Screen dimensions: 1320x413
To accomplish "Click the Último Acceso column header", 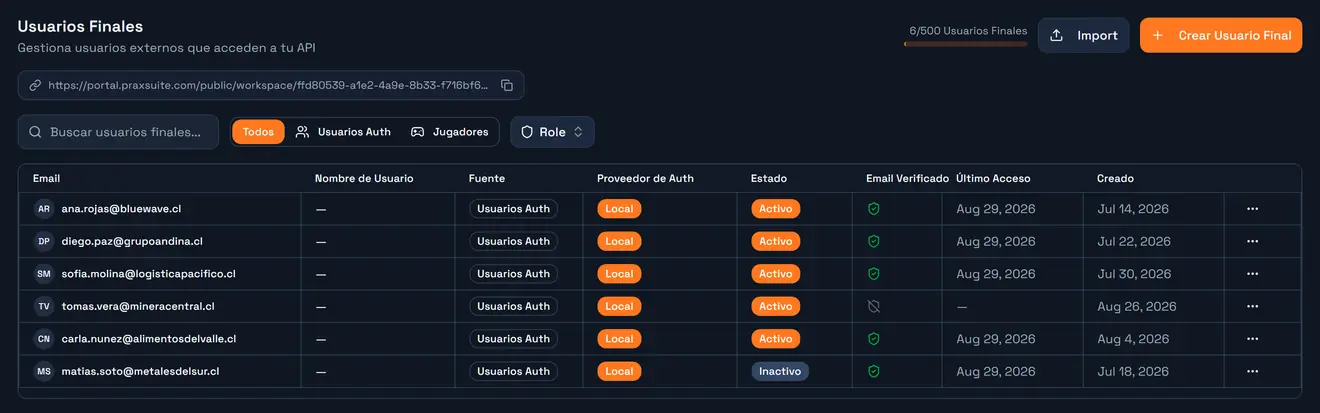I will pyautogui.click(x=993, y=178).
